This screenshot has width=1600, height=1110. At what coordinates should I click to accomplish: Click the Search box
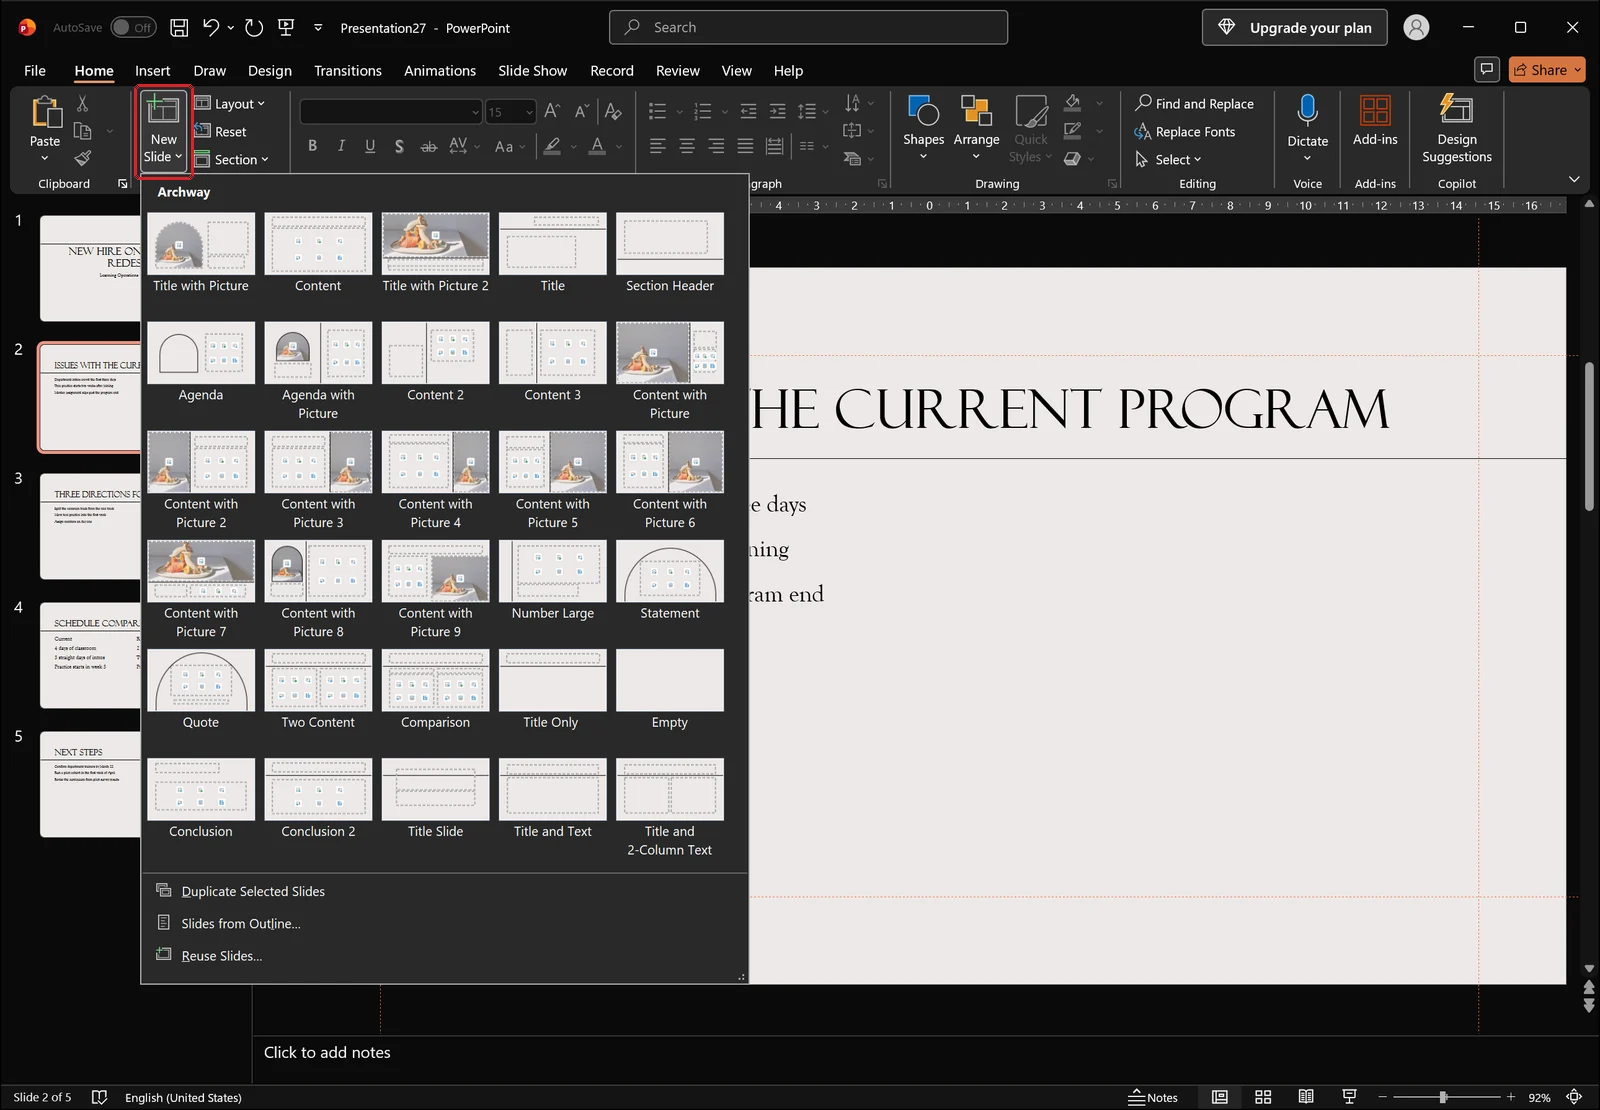[808, 28]
